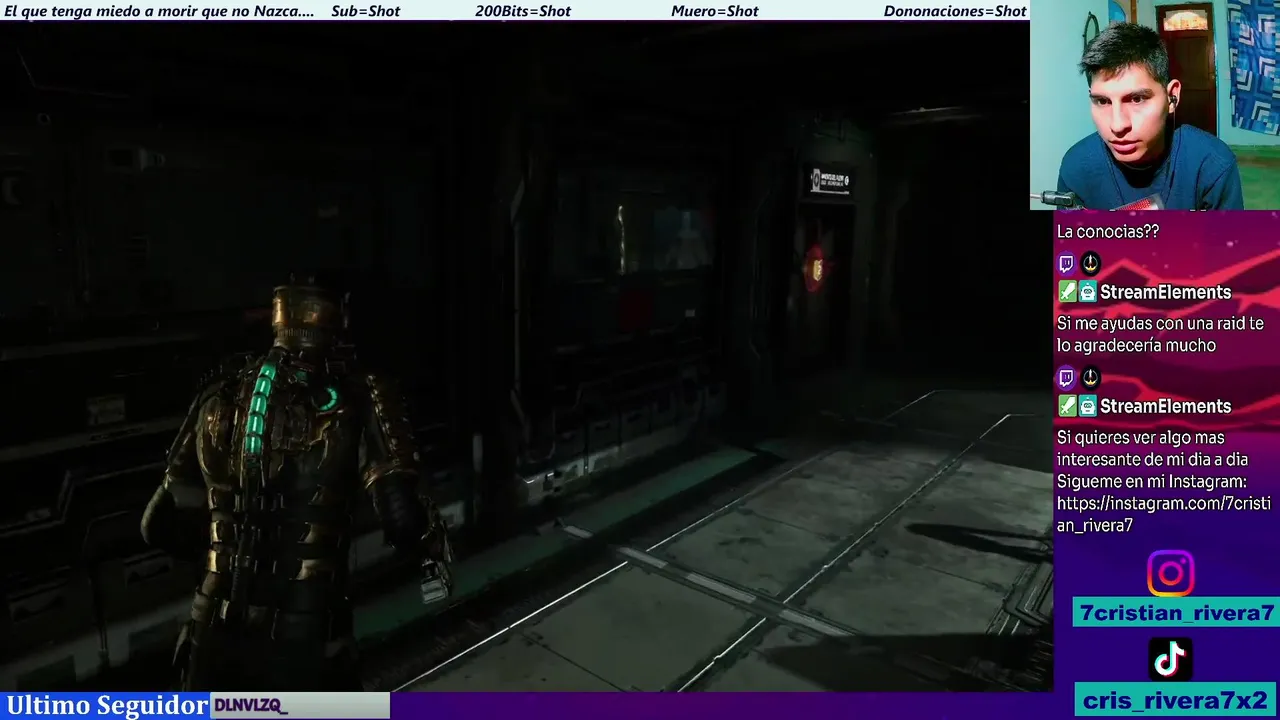Click the cris_rivera7x2 TikTok handle label
The width and height of the screenshot is (1280, 720).
(1175, 700)
